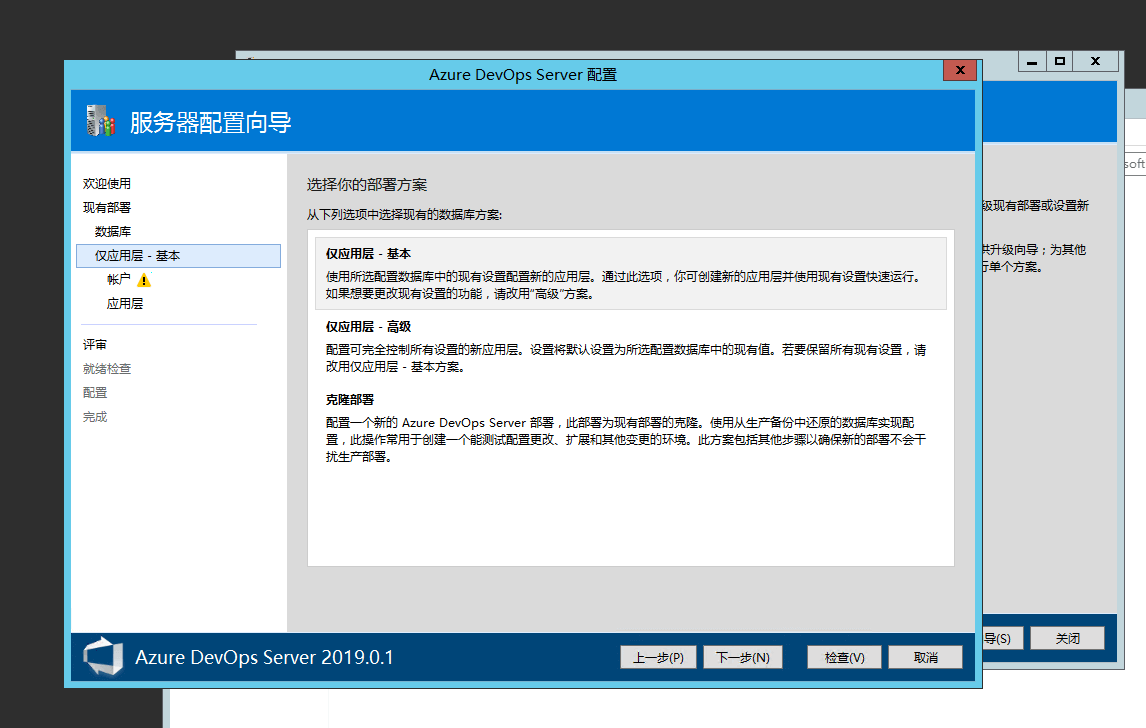
Task: Jump to 评审 step in sidebar
Action: coord(95,345)
